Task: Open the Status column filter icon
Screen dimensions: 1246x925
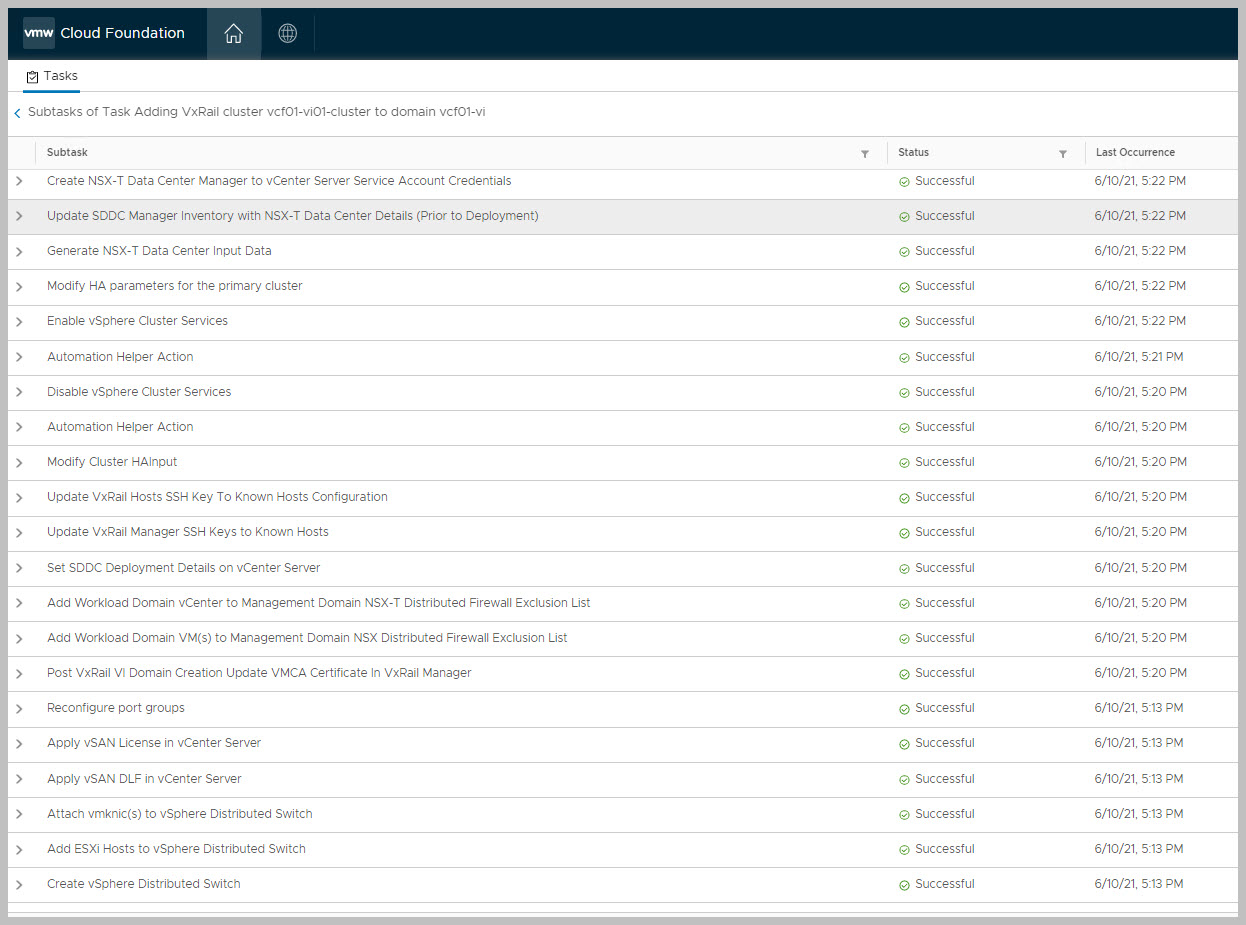Action: 1063,154
